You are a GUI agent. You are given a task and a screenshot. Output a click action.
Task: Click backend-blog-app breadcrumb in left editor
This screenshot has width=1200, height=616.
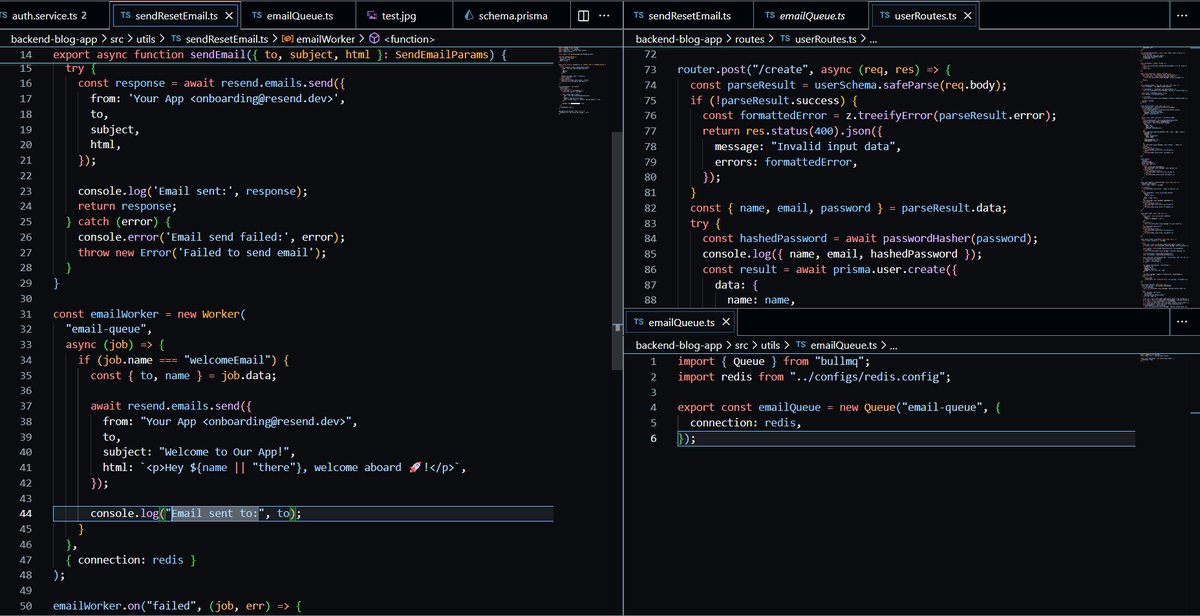pyautogui.click(x=54, y=38)
